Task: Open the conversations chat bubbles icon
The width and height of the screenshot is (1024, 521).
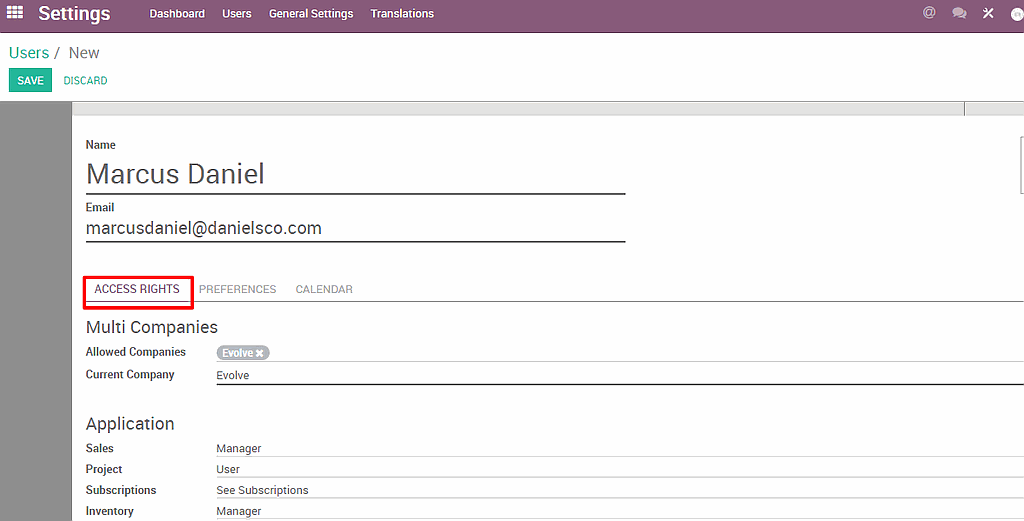Action: pos(959,13)
